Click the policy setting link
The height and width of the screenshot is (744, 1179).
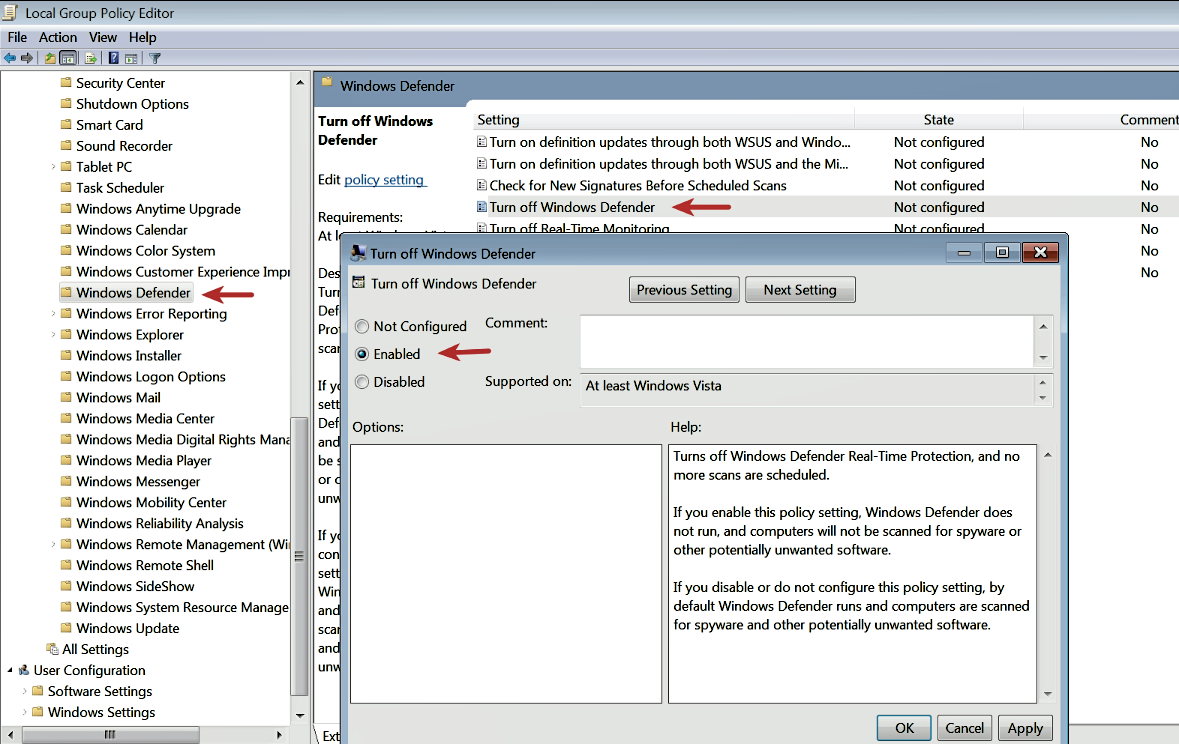tap(384, 180)
